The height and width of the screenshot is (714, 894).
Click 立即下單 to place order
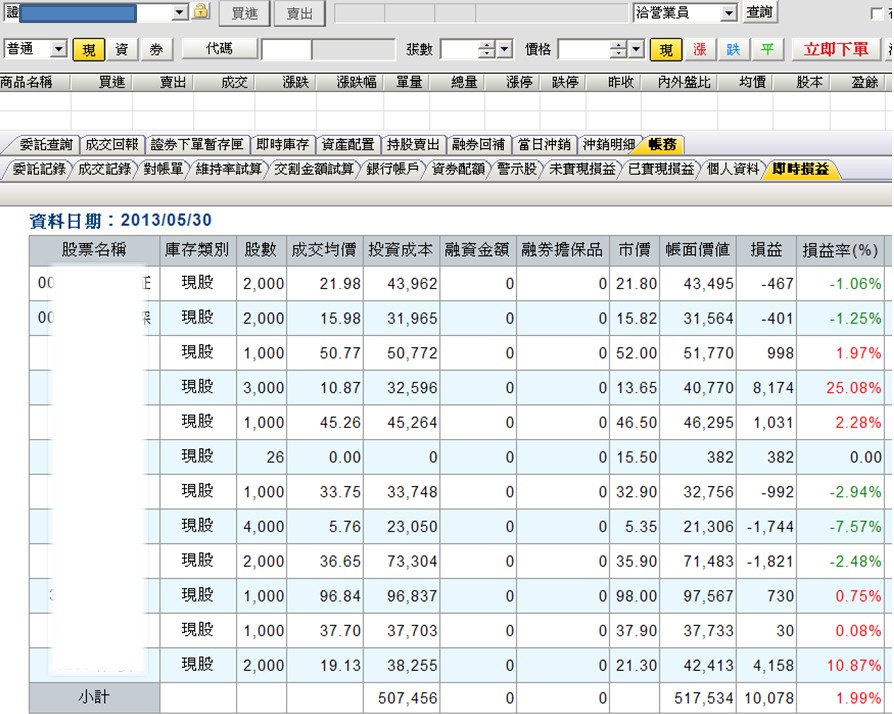[836, 49]
